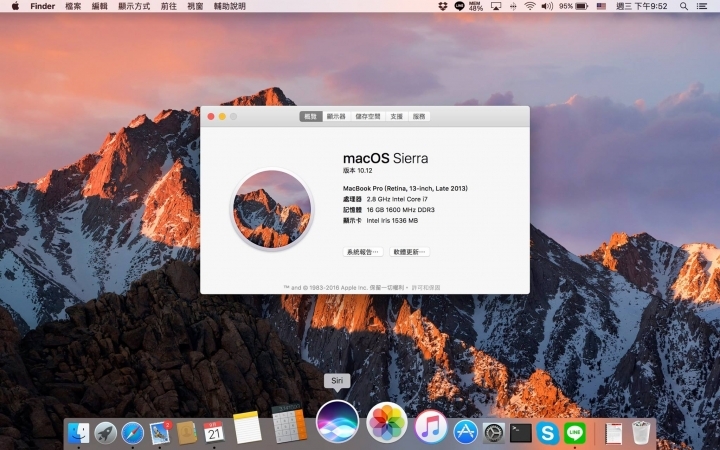Viewport: 720px width, 450px height.
Task: Open input source flag menu
Action: pyautogui.click(x=601, y=6)
